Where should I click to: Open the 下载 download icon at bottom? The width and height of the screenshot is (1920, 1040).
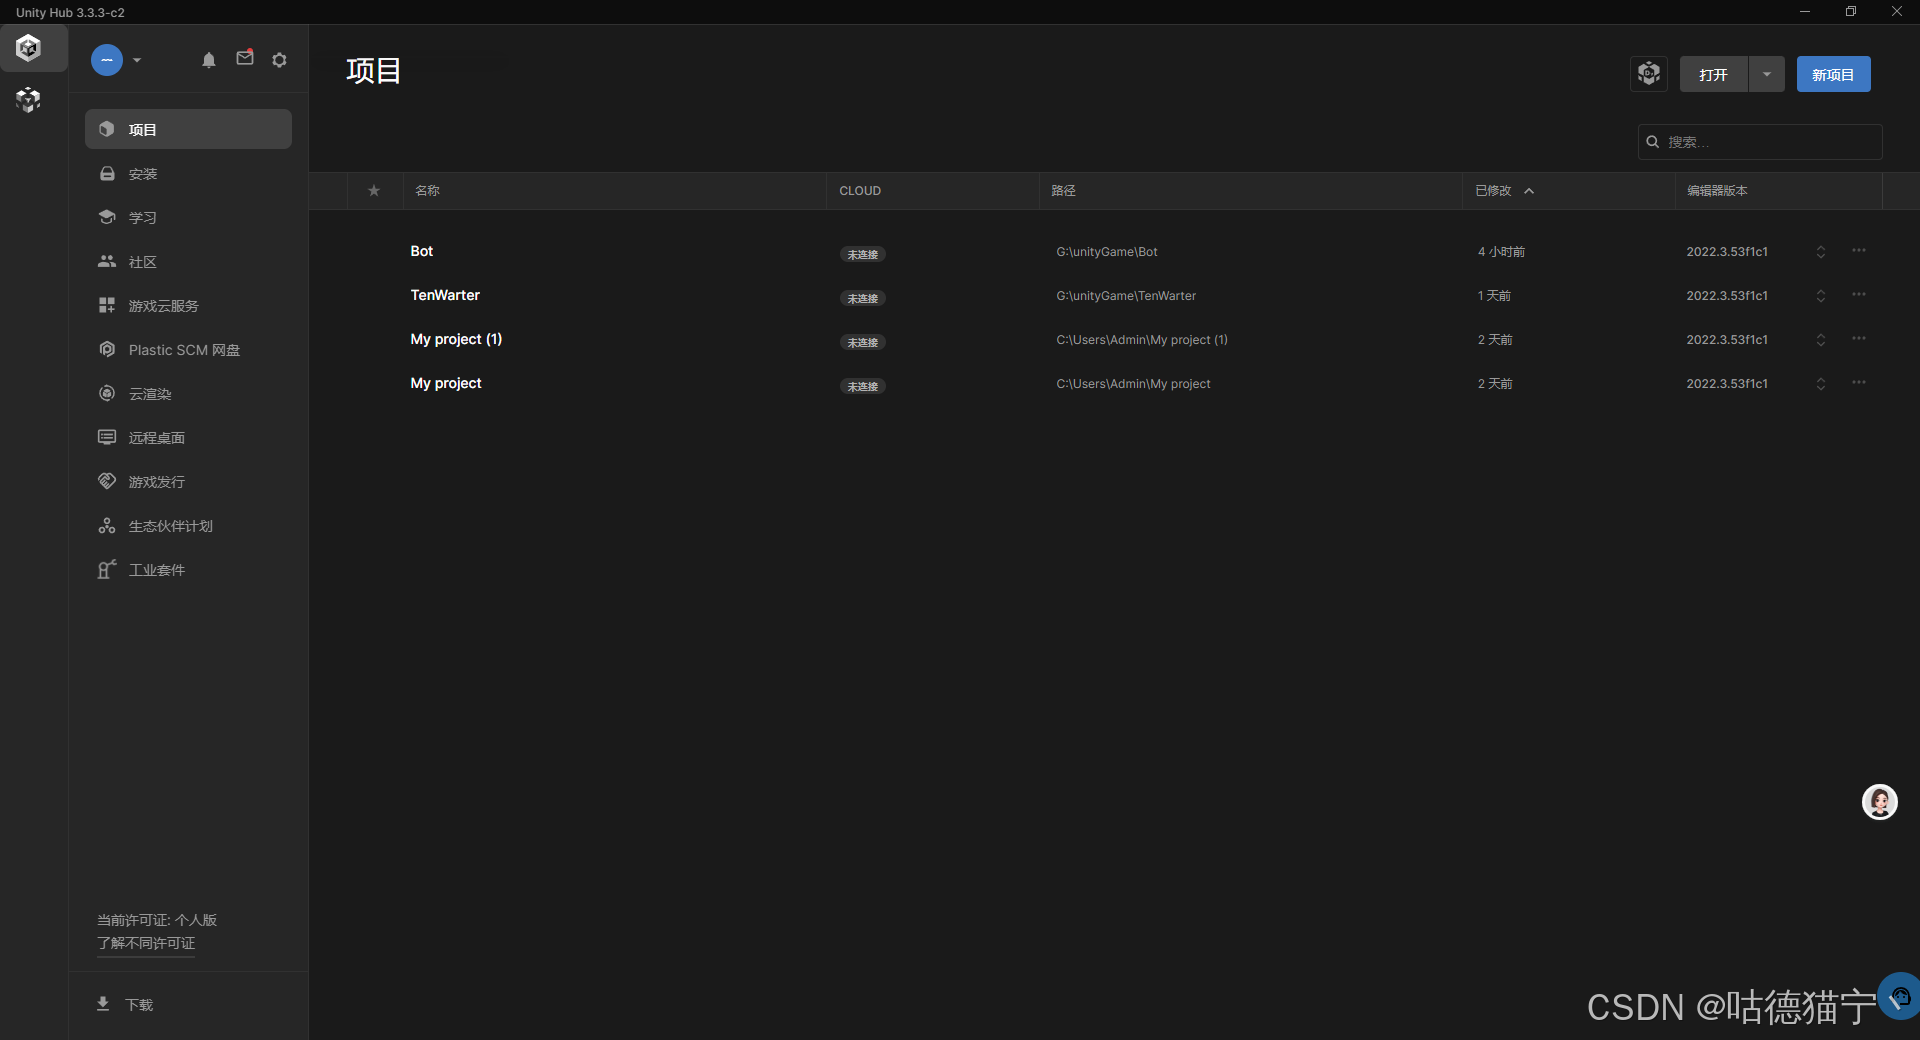[x=103, y=1004]
